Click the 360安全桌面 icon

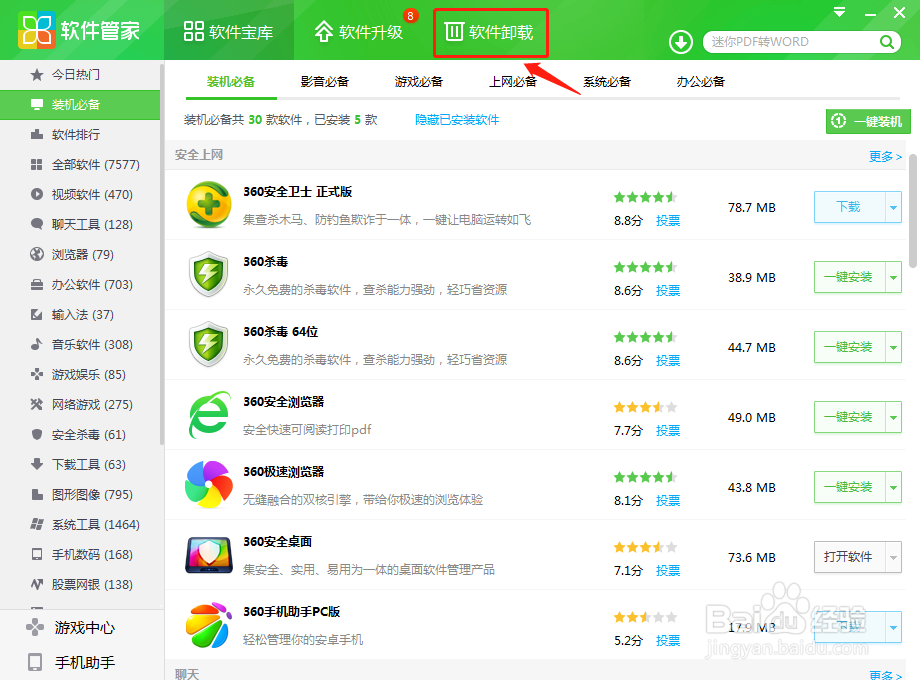[209, 554]
